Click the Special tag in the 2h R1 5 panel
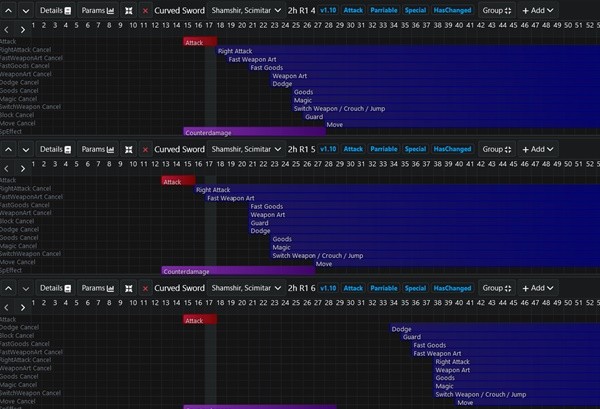 point(415,149)
